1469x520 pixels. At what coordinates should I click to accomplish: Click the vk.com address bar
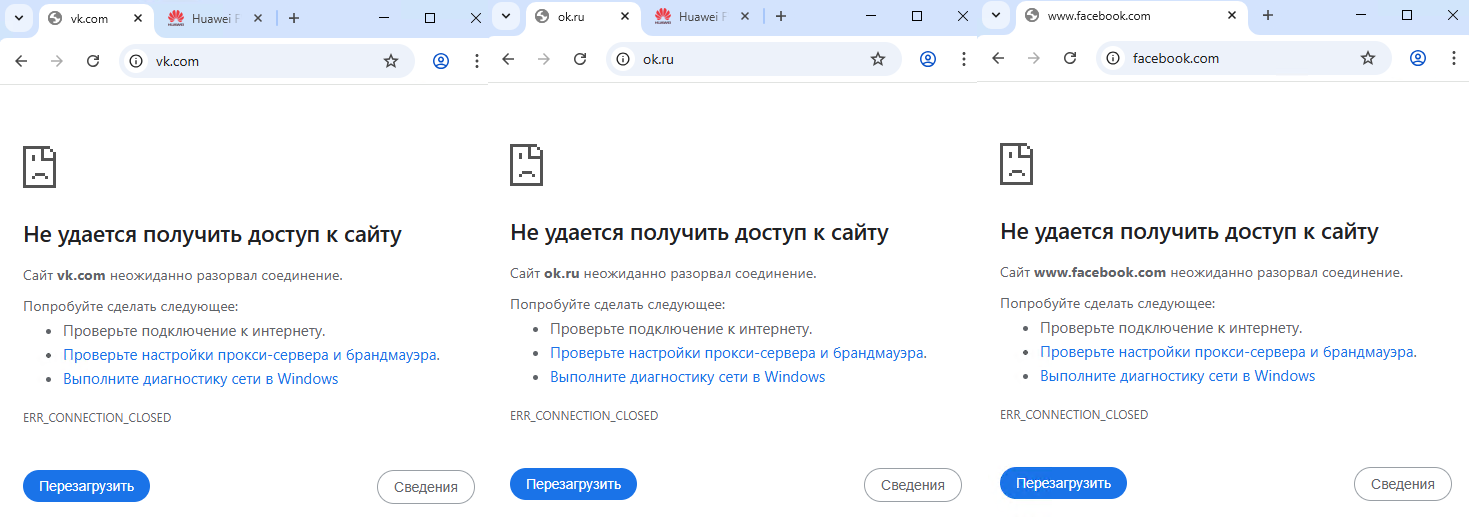[x=265, y=61]
